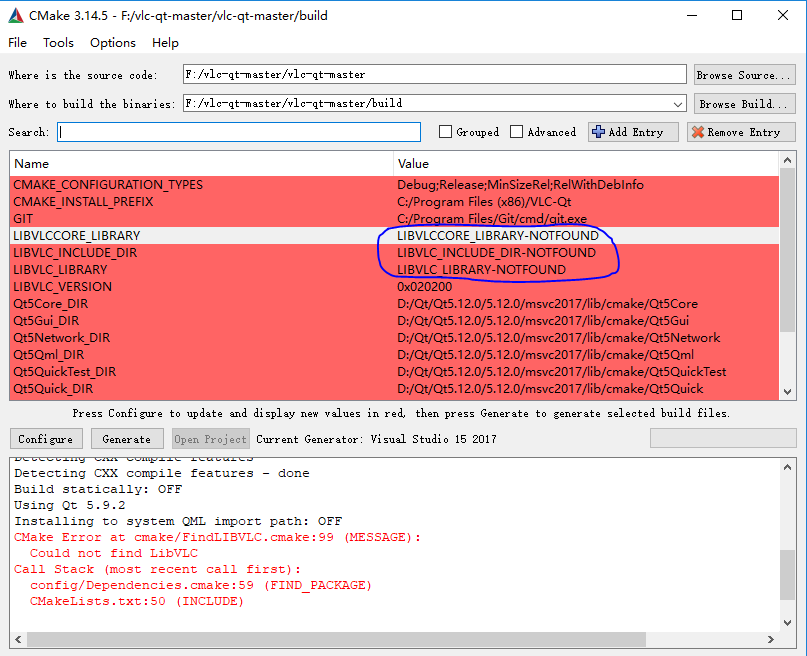Screen dimensions: 807x656
Task: Click the LIBVLC_INCLUDE_DIR-NOTFOUND value
Action: coord(496,253)
